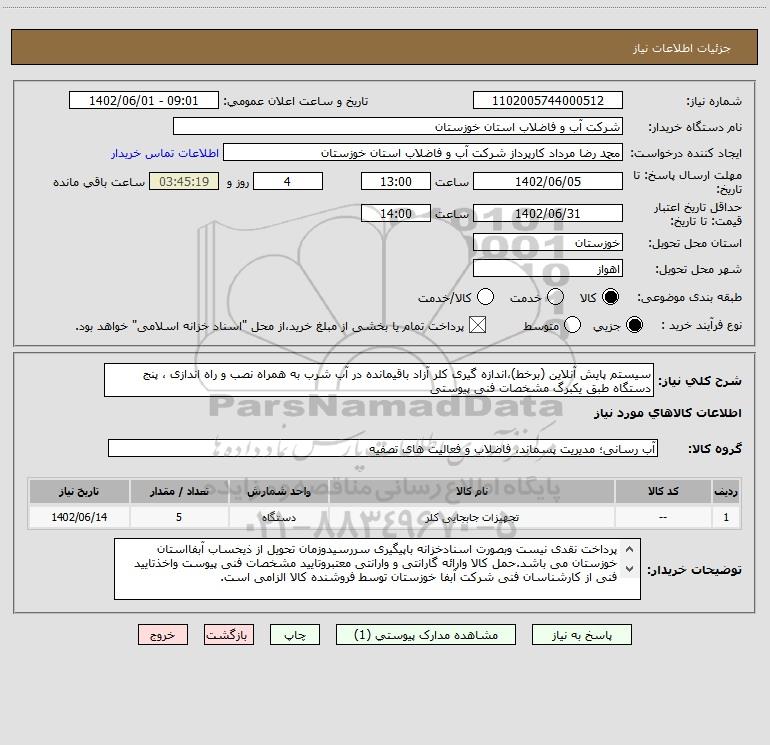
Task: Click general need description text box
Action: coord(379,380)
